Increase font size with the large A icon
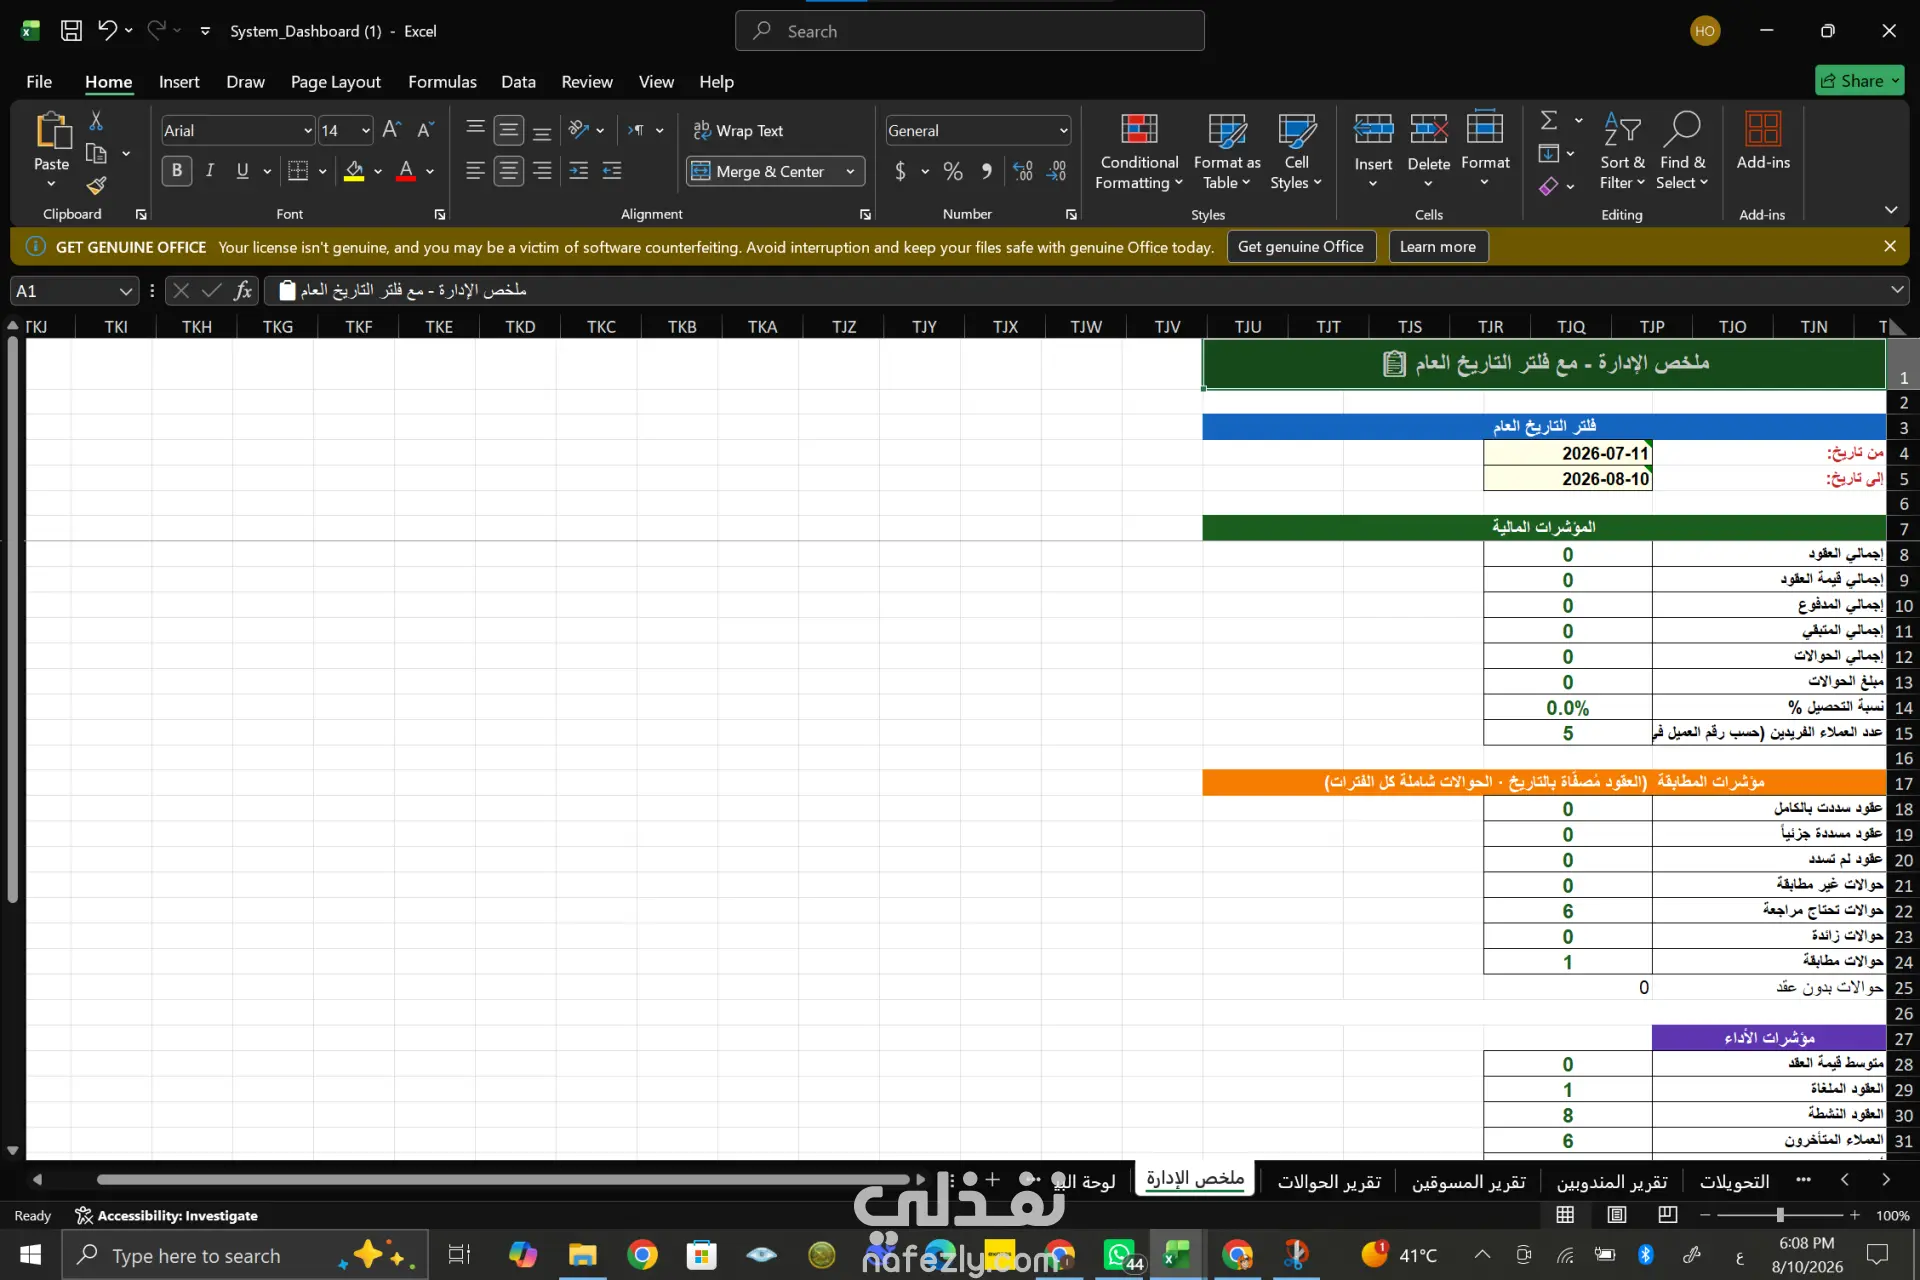 [x=391, y=130]
